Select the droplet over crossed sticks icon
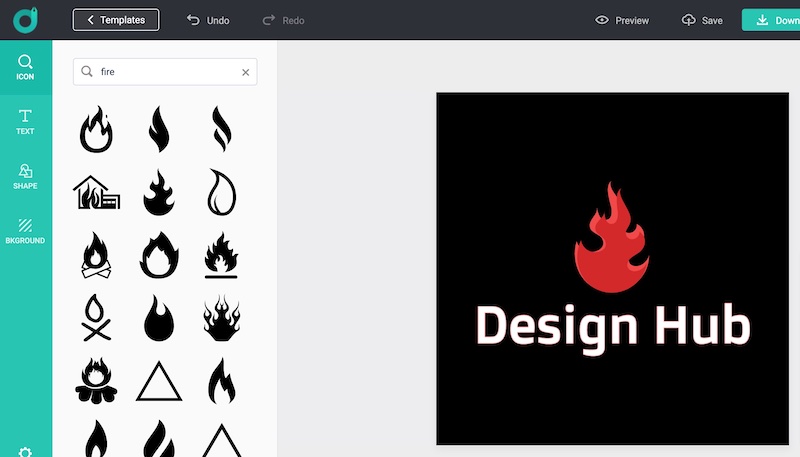 tap(96, 318)
